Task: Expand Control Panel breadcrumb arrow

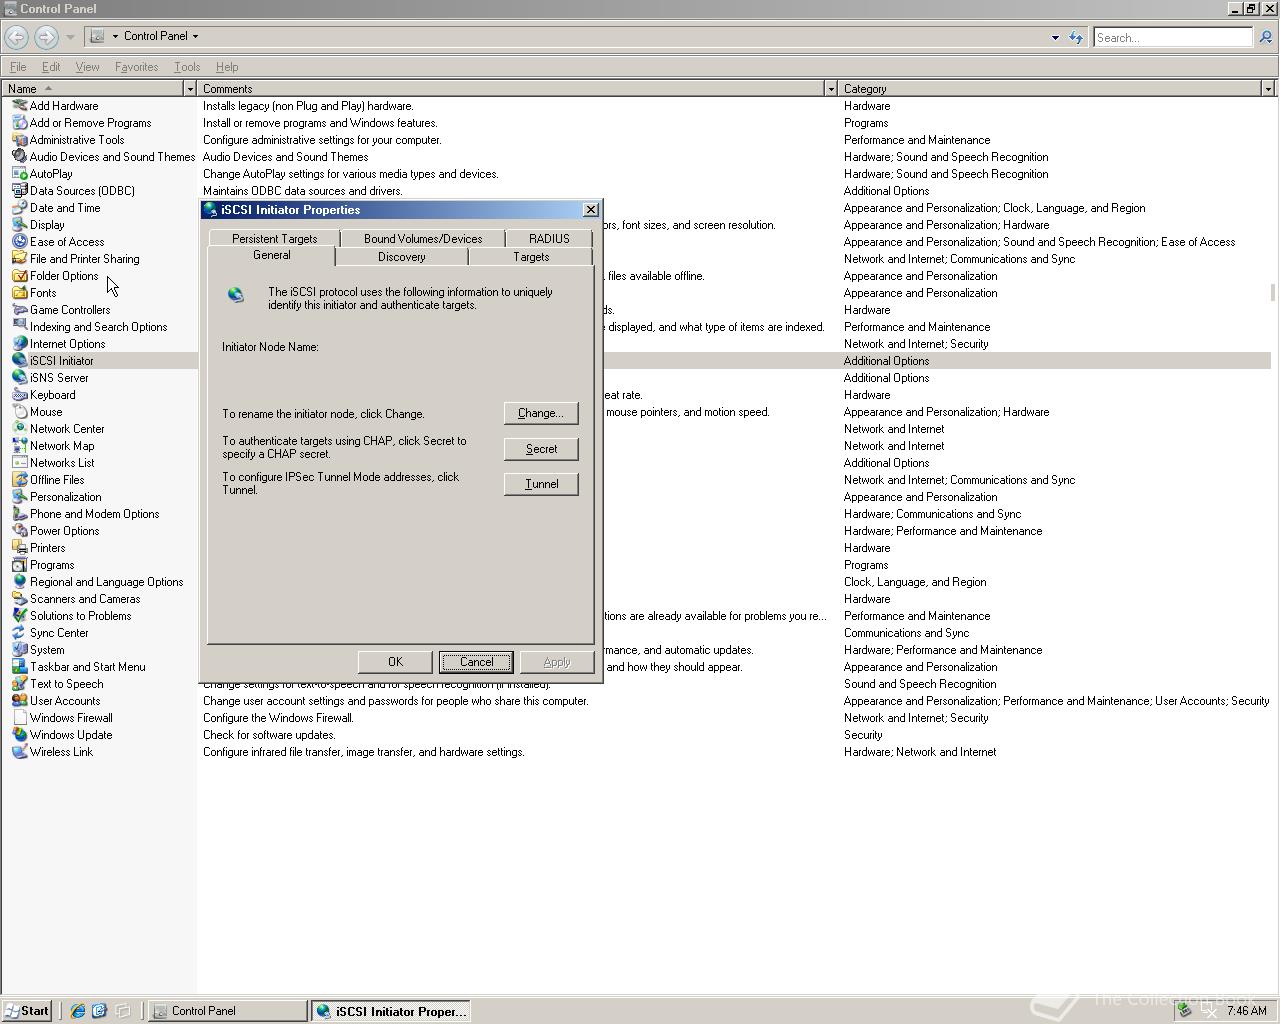Action: pyautogui.click(x=195, y=36)
